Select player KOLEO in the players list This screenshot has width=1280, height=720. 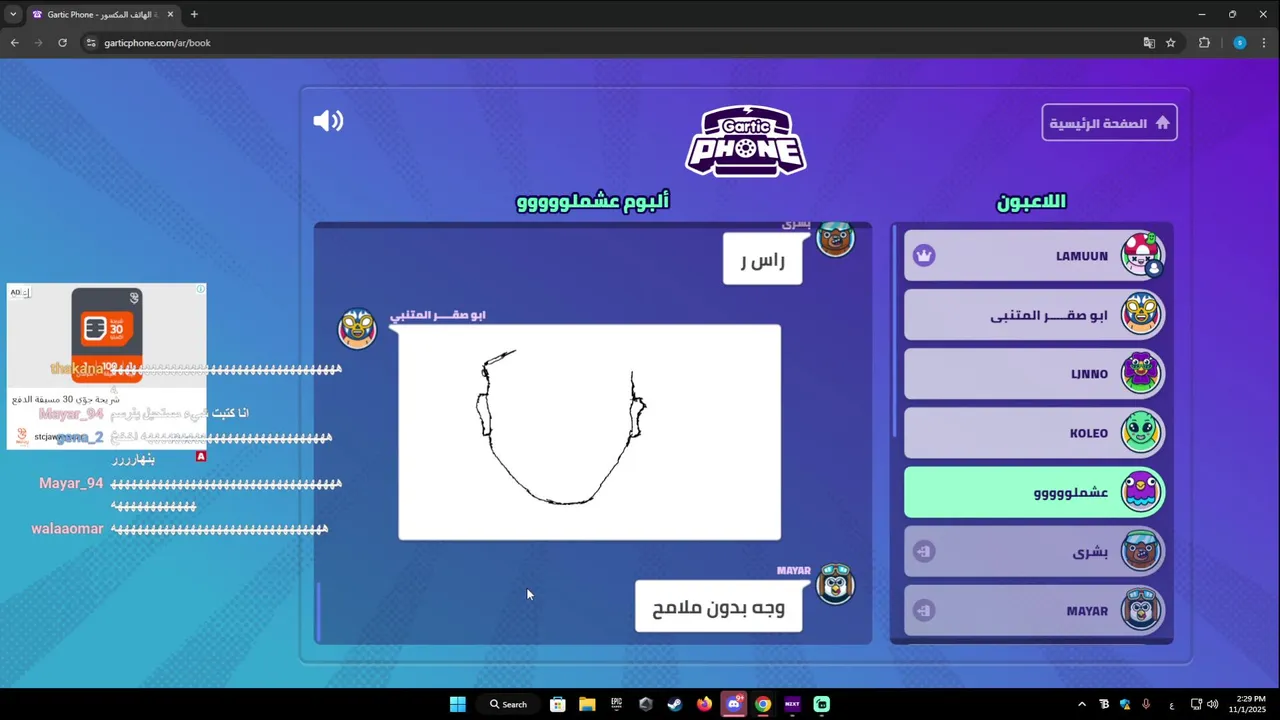pyautogui.click(x=1035, y=433)
